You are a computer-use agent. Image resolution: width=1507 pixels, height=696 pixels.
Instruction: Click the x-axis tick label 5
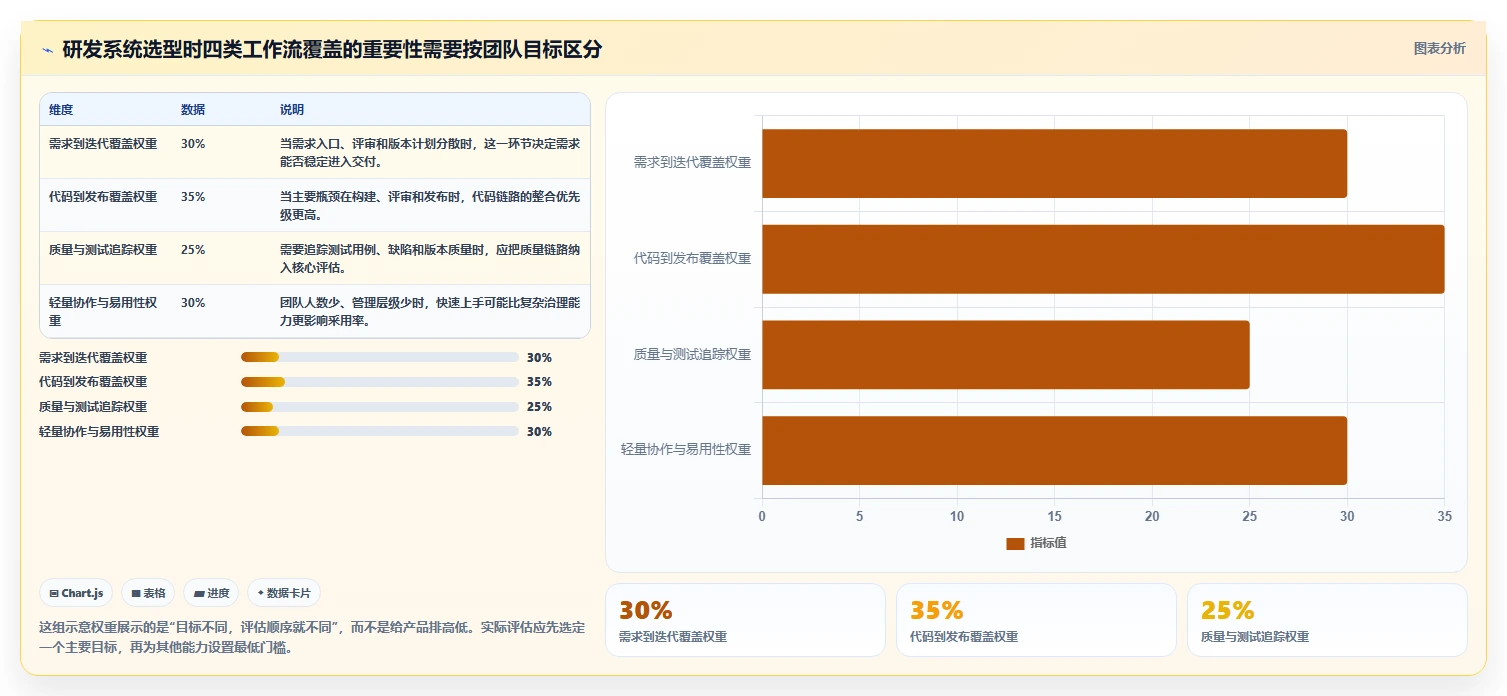(859, 516)
